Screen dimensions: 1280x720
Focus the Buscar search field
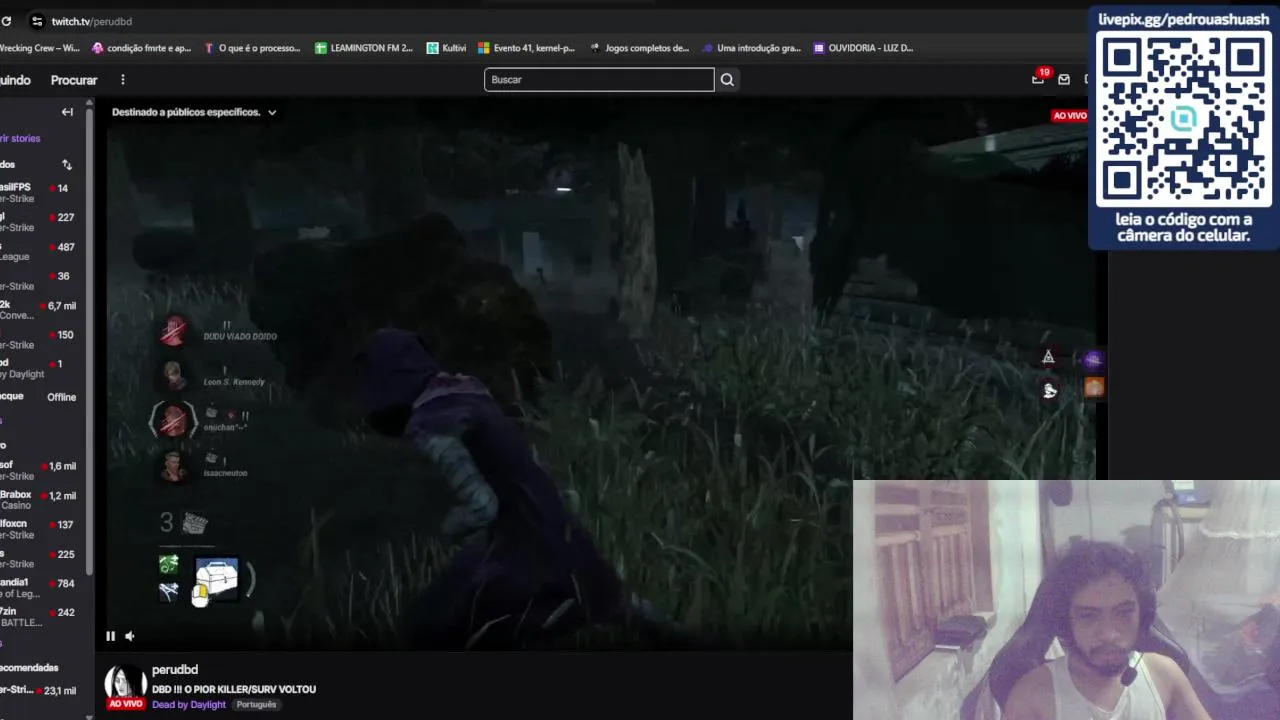point(599,80)
